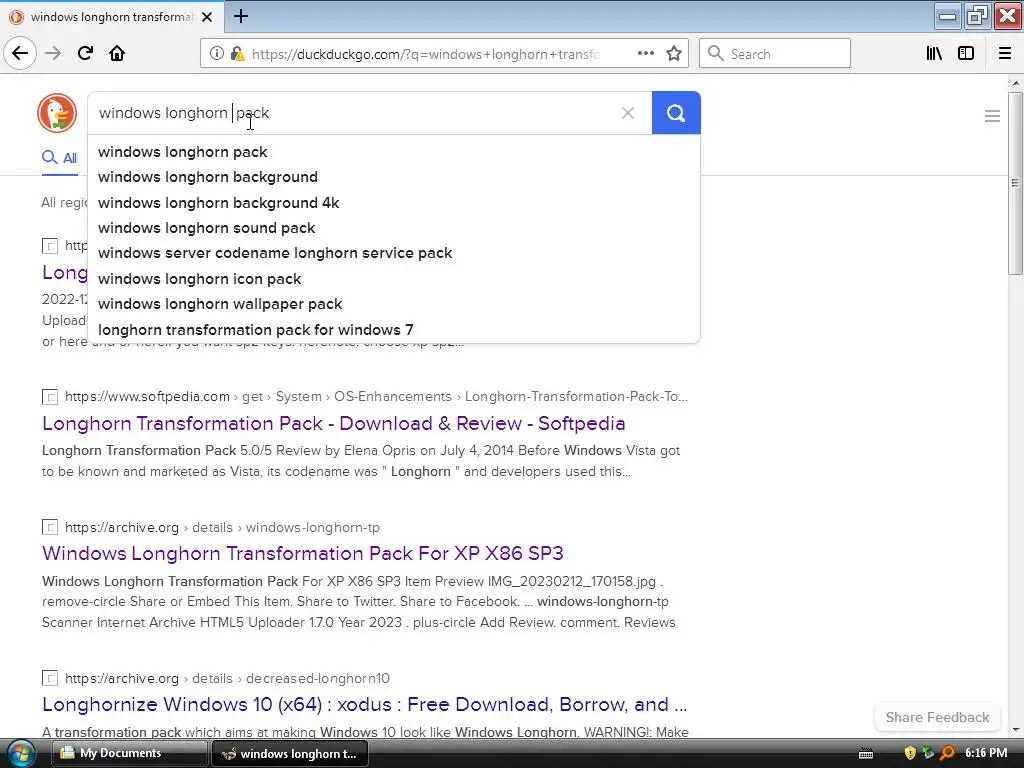
Task: Choose suggestion 'windows longhorn pack'
Action: click(394, 152)
